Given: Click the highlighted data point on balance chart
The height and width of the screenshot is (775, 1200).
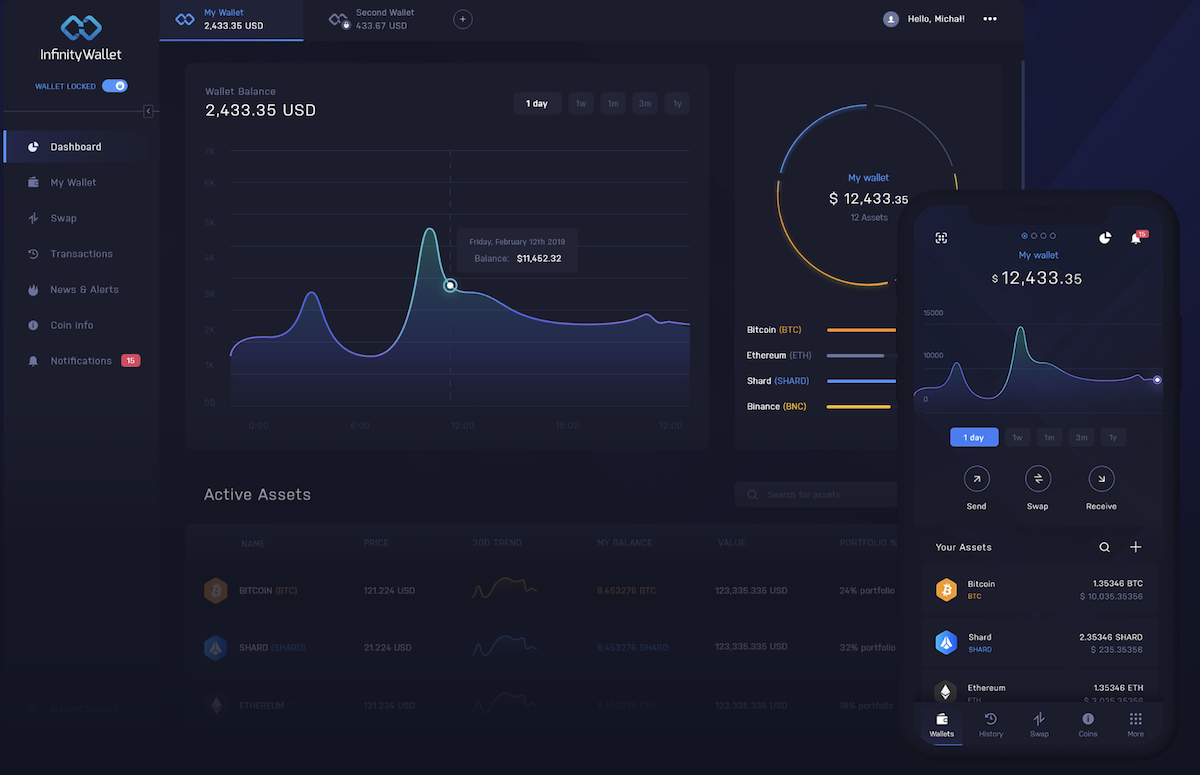Looking at the screenshot, I should click(450, 285).
